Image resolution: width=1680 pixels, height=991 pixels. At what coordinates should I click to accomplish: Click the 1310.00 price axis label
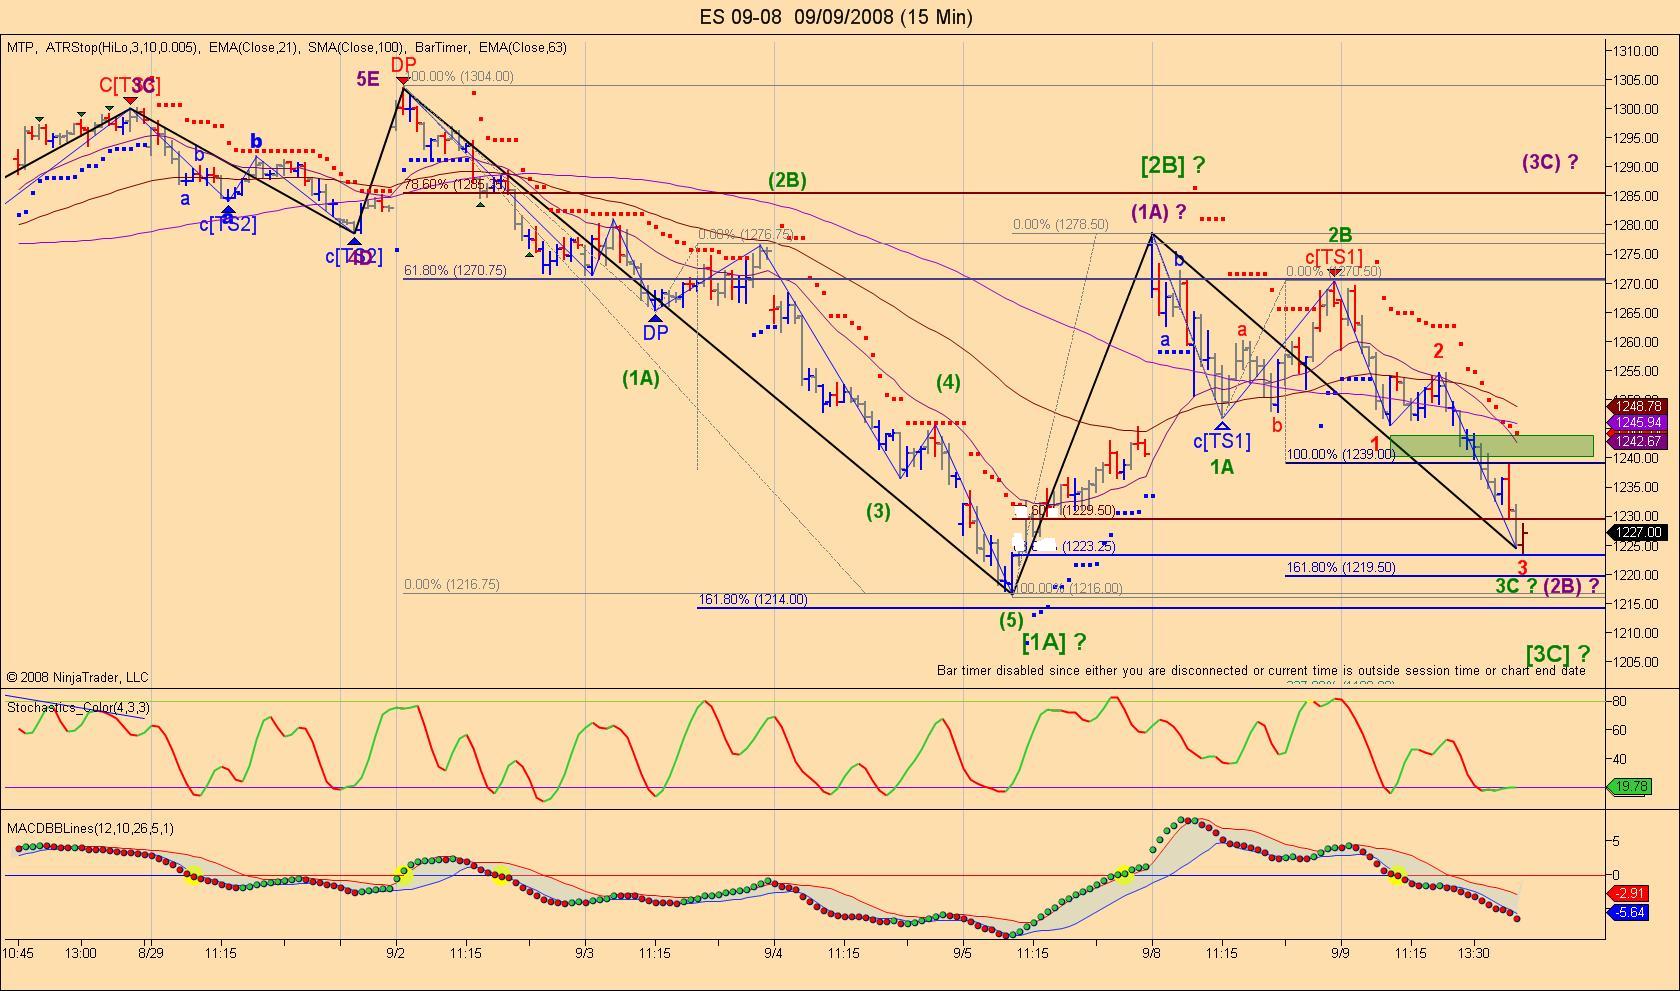point(1637,51)
